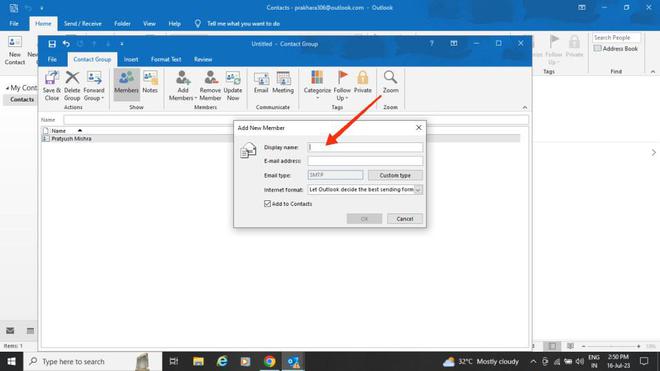This screenshot has width=660, height=371.
Task: Switch to the Review tab
Action: 203,59
